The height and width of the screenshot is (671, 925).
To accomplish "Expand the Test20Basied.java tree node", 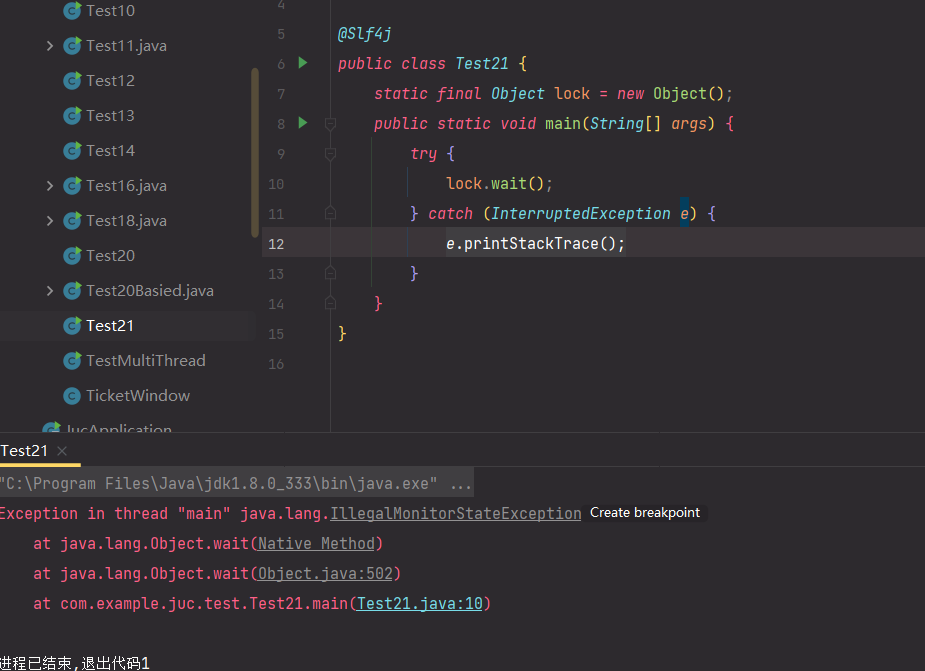I will (x=50, y=291).
